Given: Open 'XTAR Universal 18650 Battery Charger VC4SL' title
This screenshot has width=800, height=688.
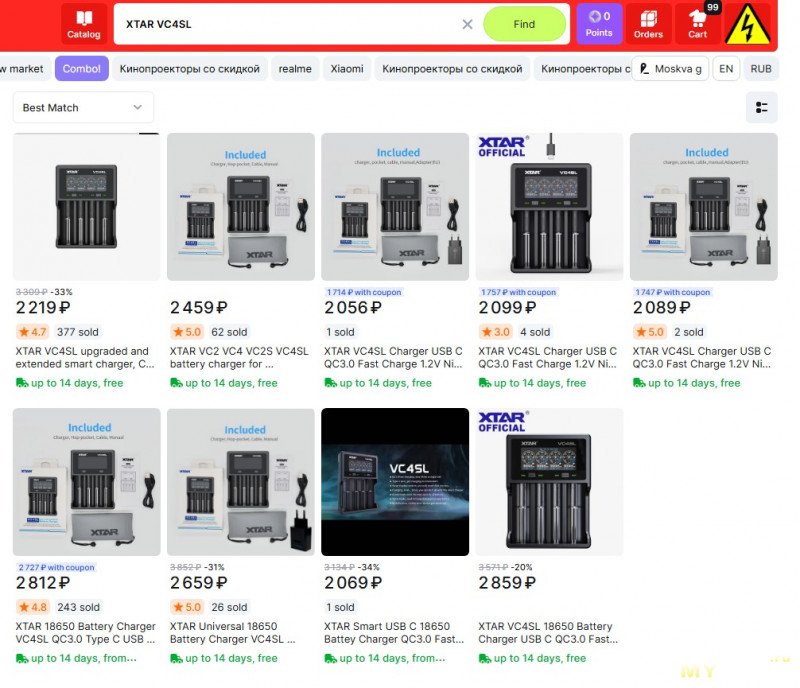Looking at the screenshot, I should tap(232, 632).
